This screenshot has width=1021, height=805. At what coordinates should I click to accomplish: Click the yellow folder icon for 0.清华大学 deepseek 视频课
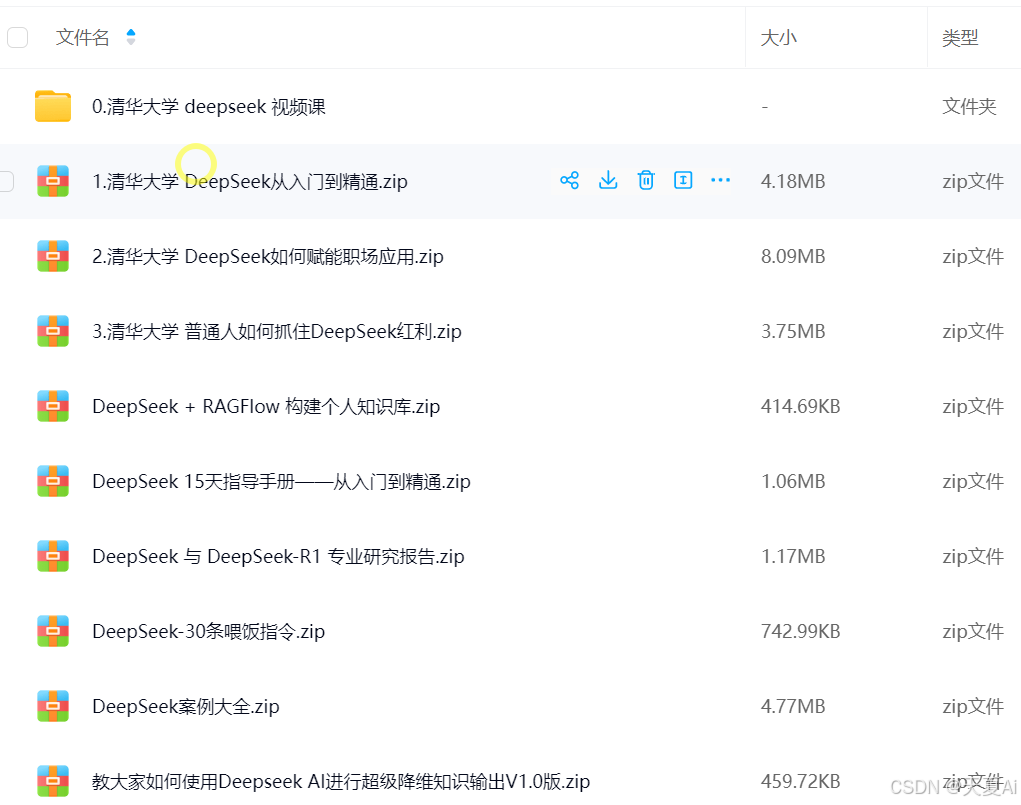pos(53,106)
